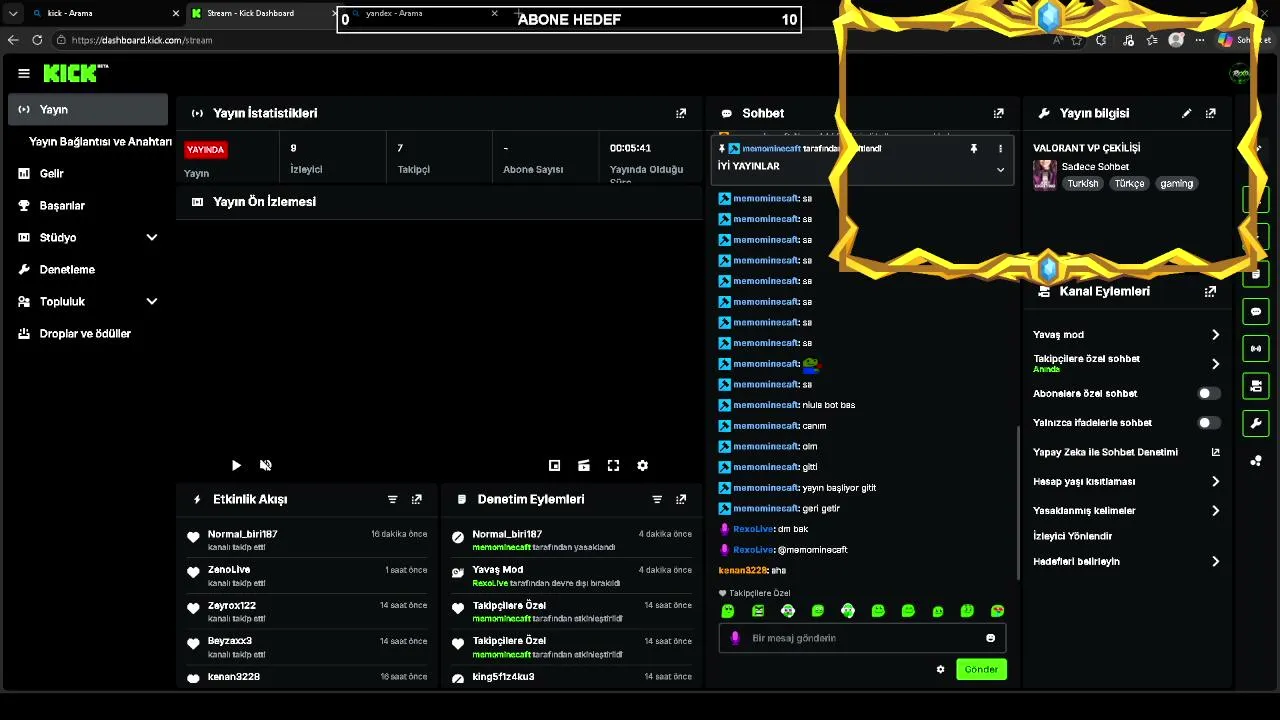Image resolution: width=1280 pixels, height=720 pixels.
Task: Play the stream preview
Action: (x=236, y=465)
